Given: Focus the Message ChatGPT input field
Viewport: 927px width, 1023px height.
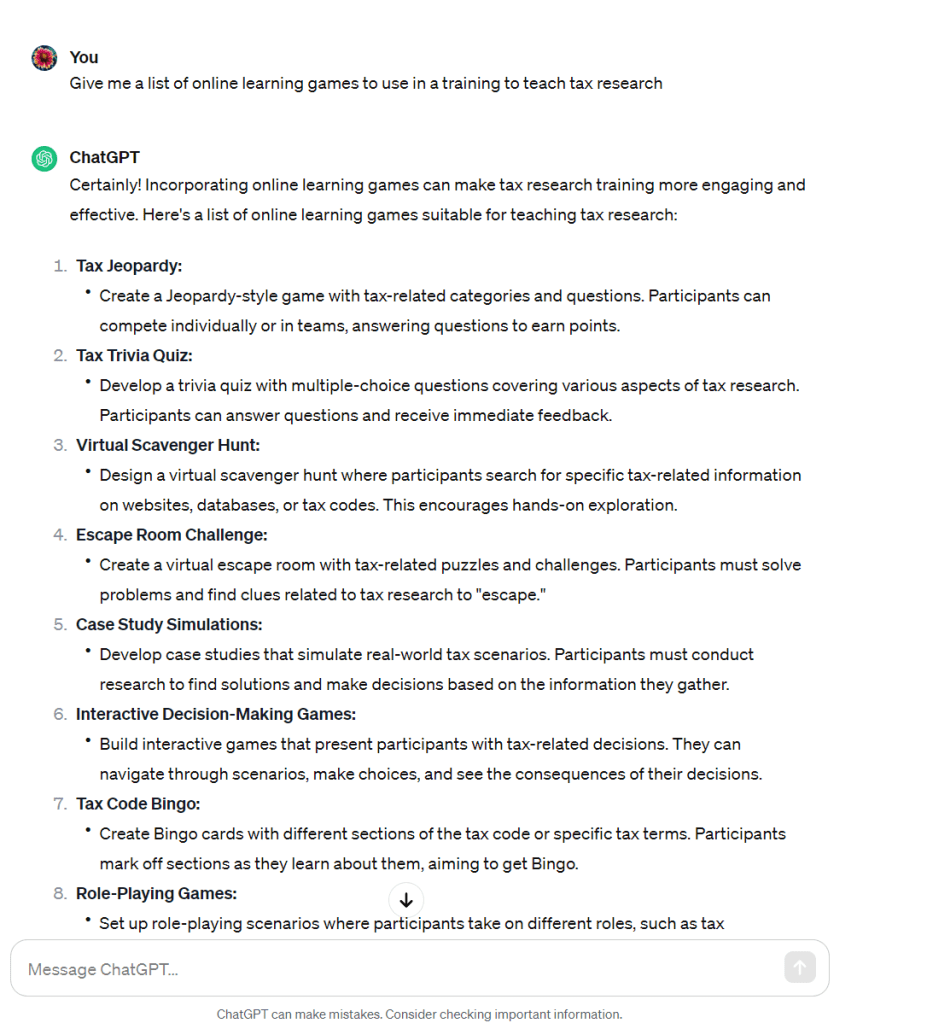Looking at the screenshot, I should coord(400,968).
